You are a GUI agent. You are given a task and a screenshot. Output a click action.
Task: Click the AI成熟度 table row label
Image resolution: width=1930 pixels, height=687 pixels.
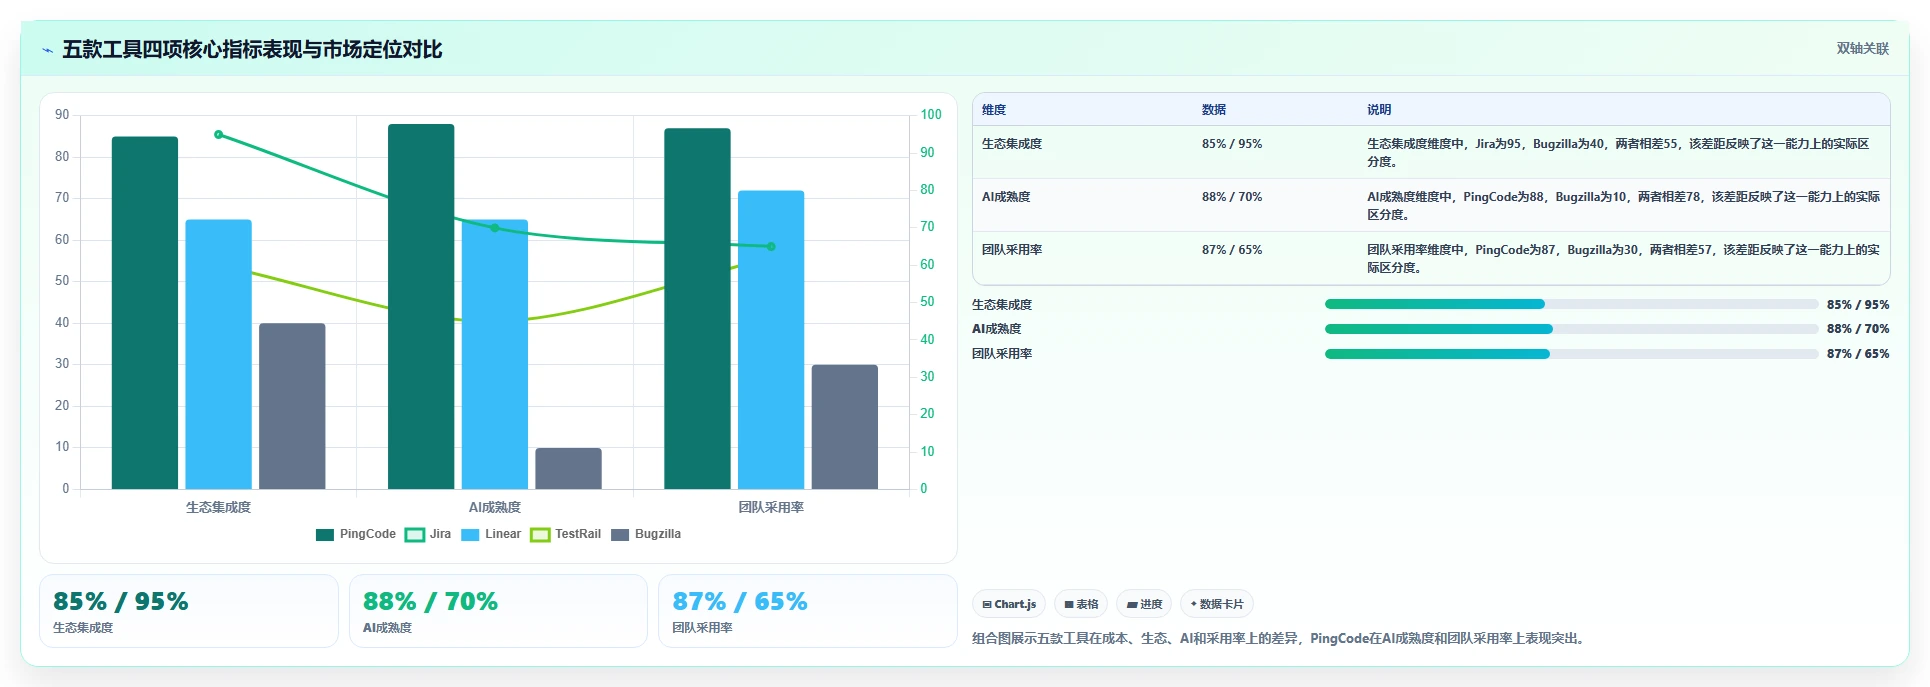point(1006,197)
